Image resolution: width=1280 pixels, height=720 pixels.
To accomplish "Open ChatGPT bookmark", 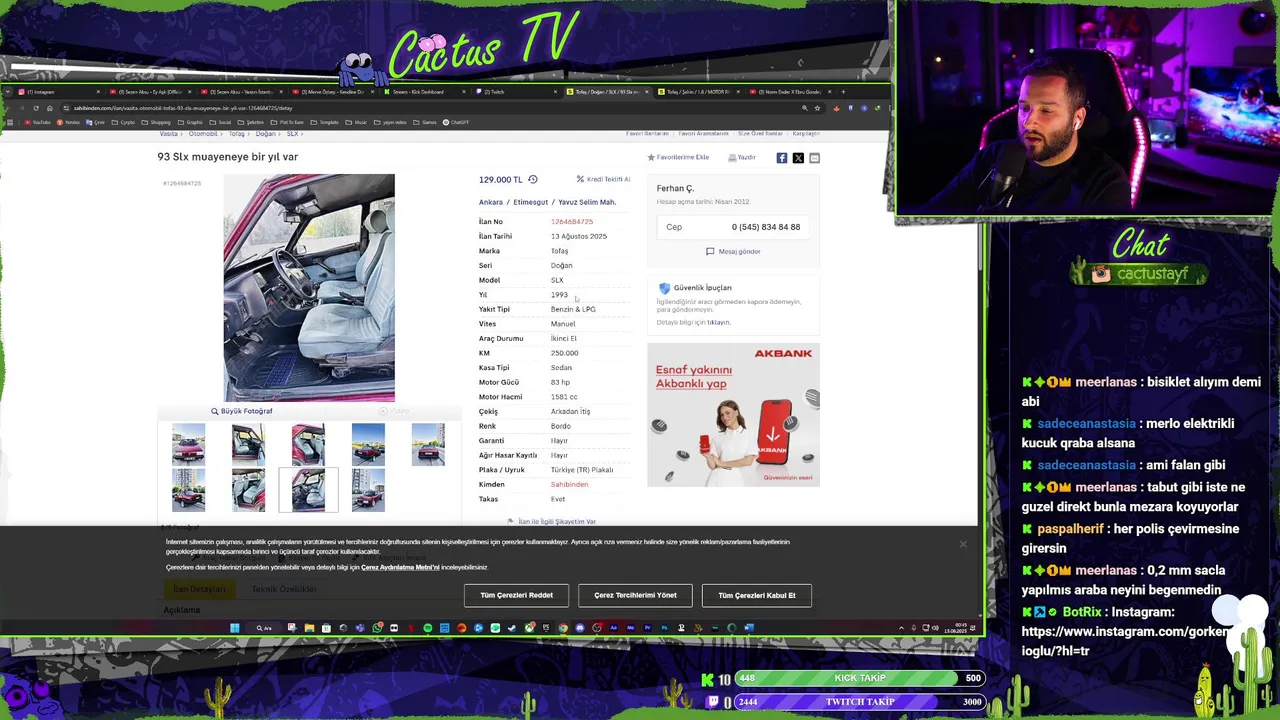I will tap(456, 122).
